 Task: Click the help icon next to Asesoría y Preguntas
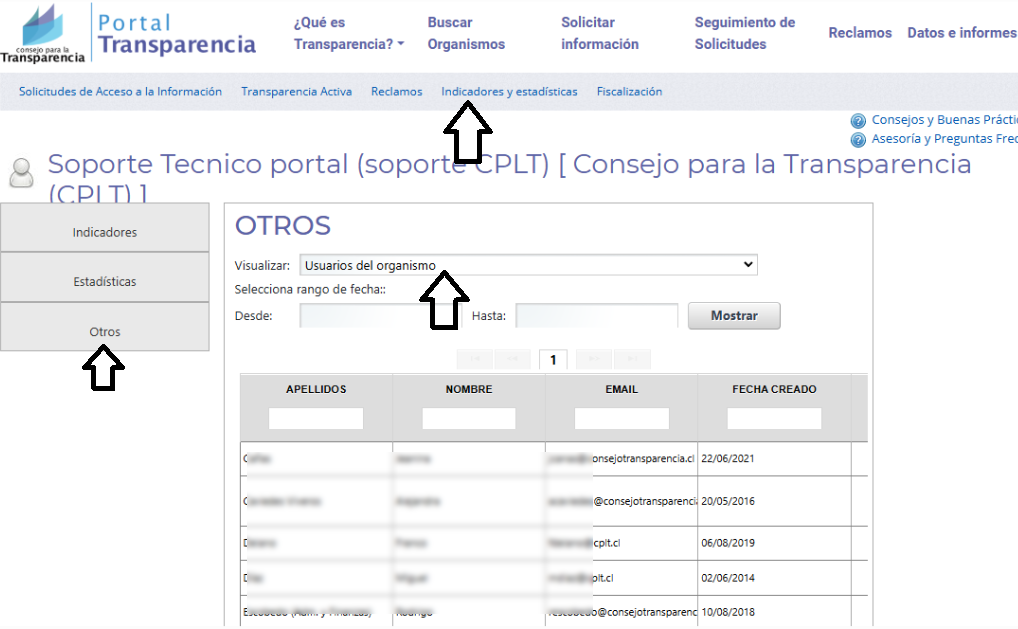(857, 140)
